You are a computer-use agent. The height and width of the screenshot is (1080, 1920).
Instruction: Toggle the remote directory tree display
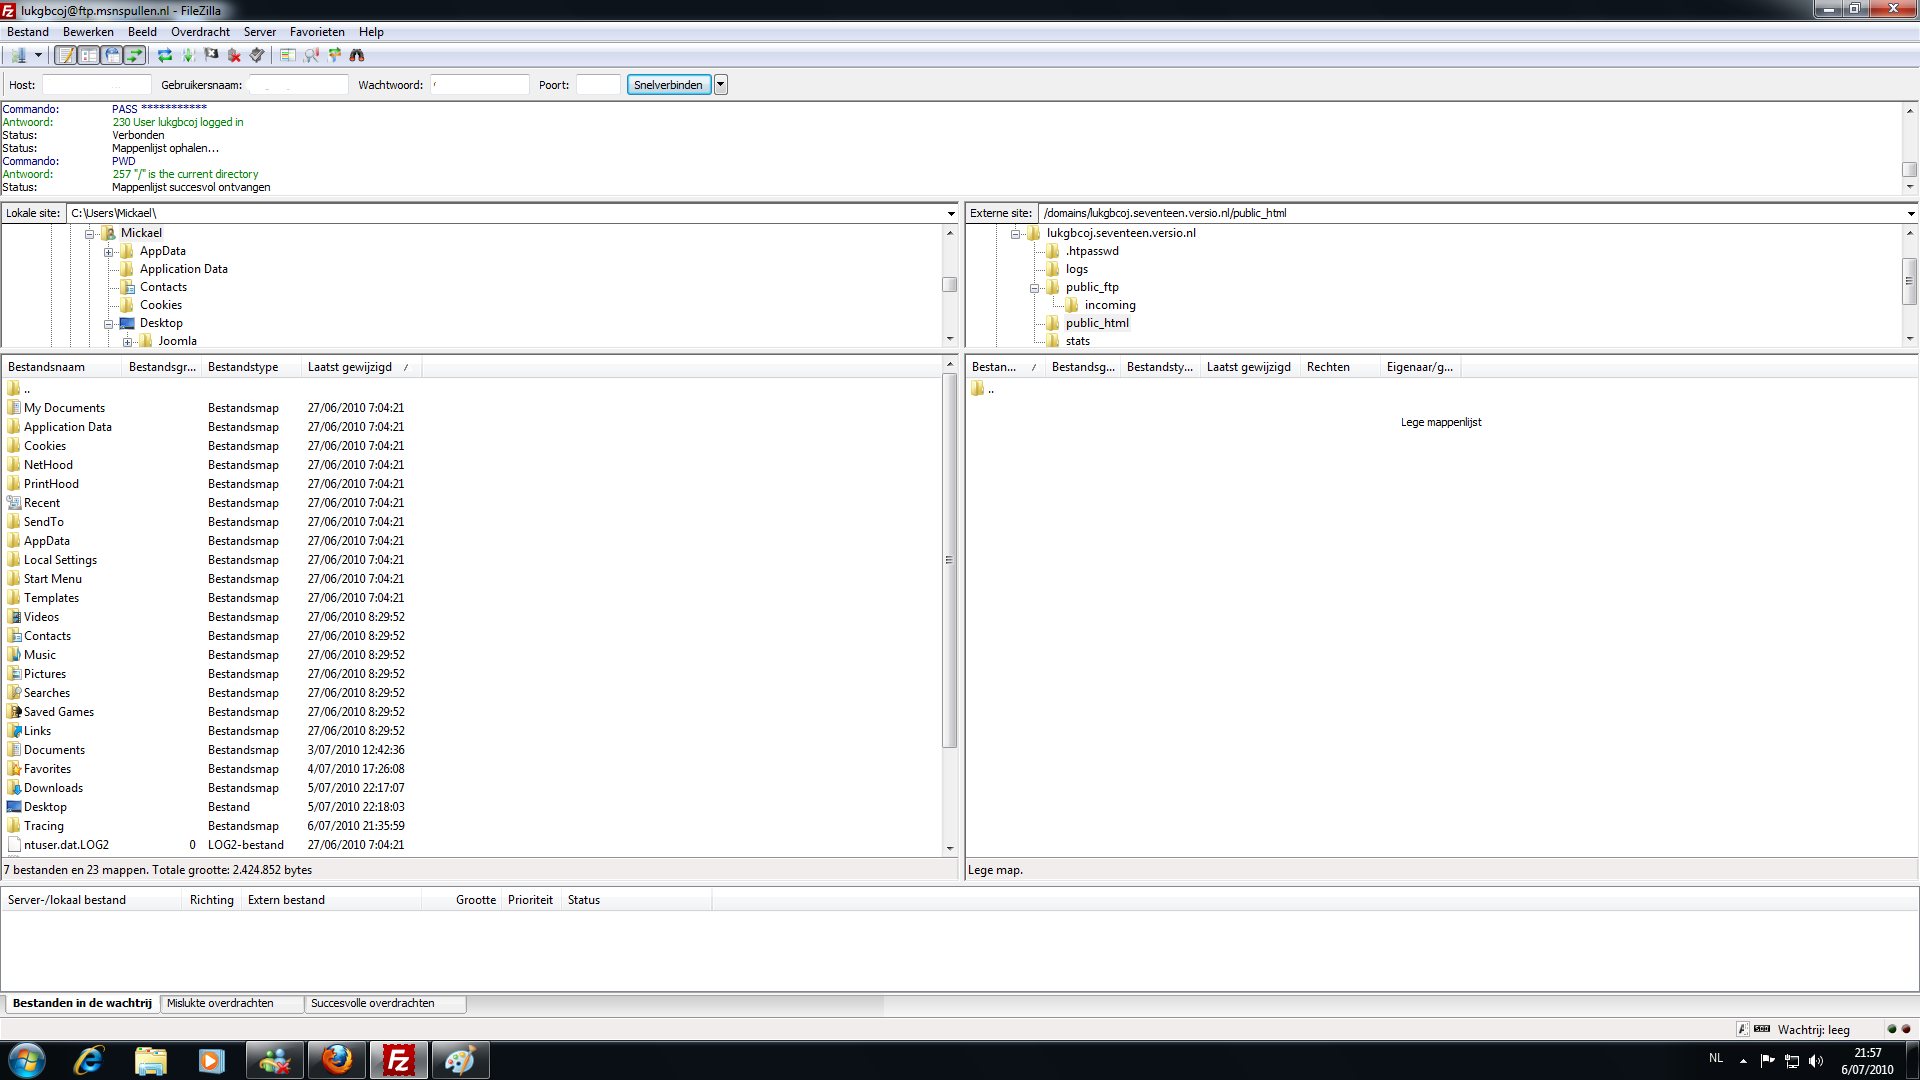pos(112,56)
